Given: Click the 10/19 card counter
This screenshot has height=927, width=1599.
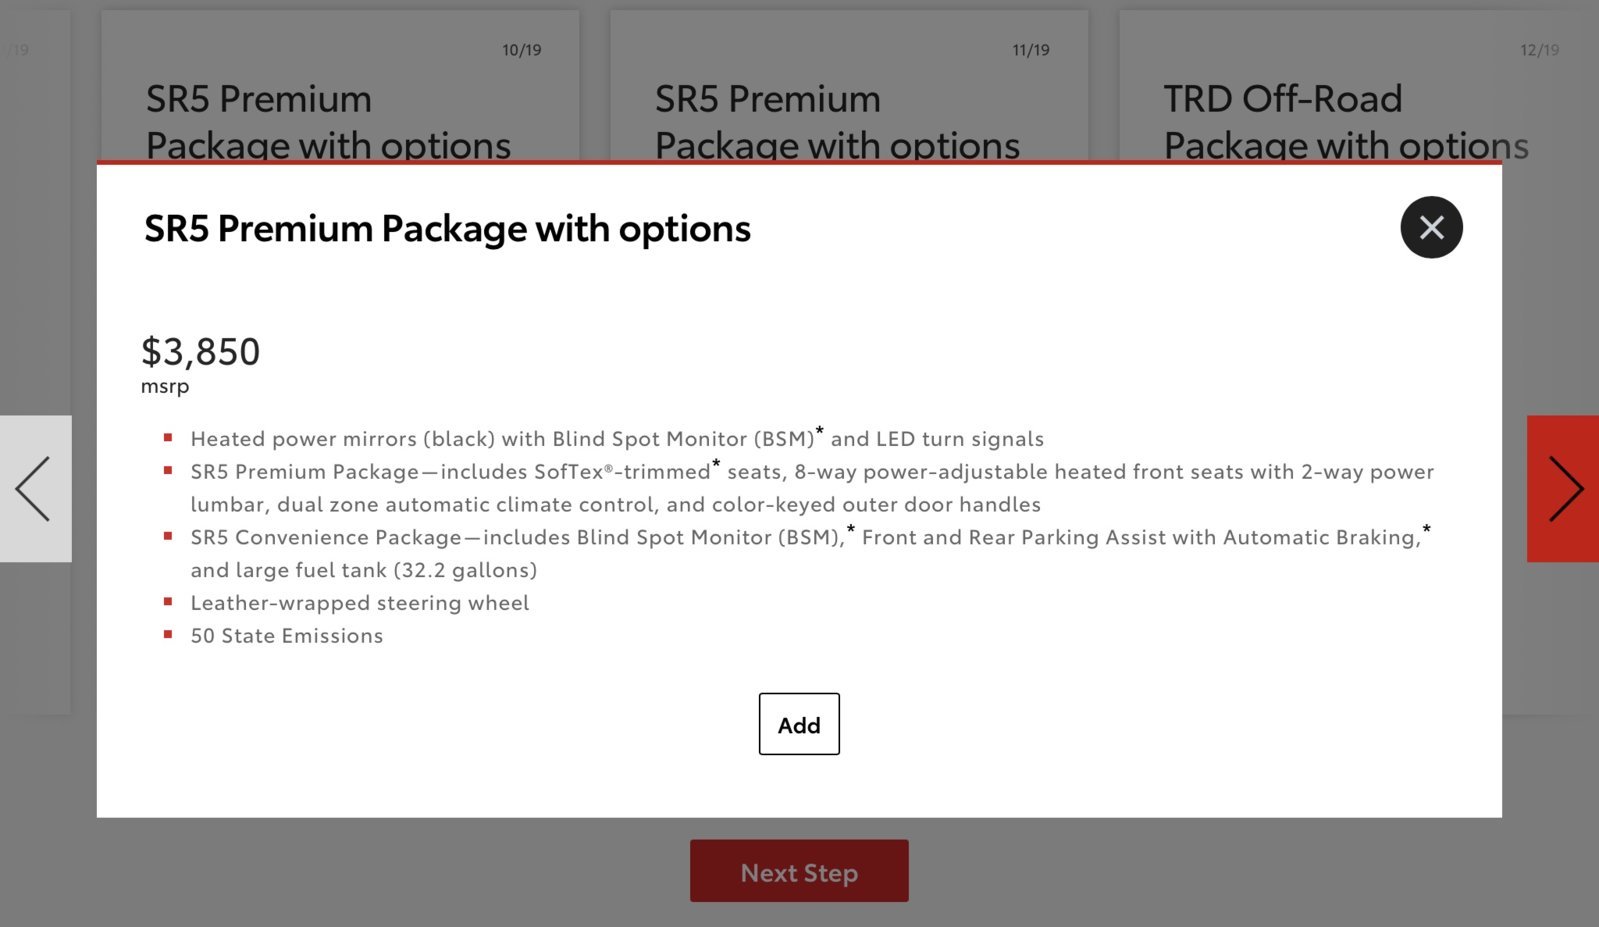Looking at the screenshot, I should point(522,50).
